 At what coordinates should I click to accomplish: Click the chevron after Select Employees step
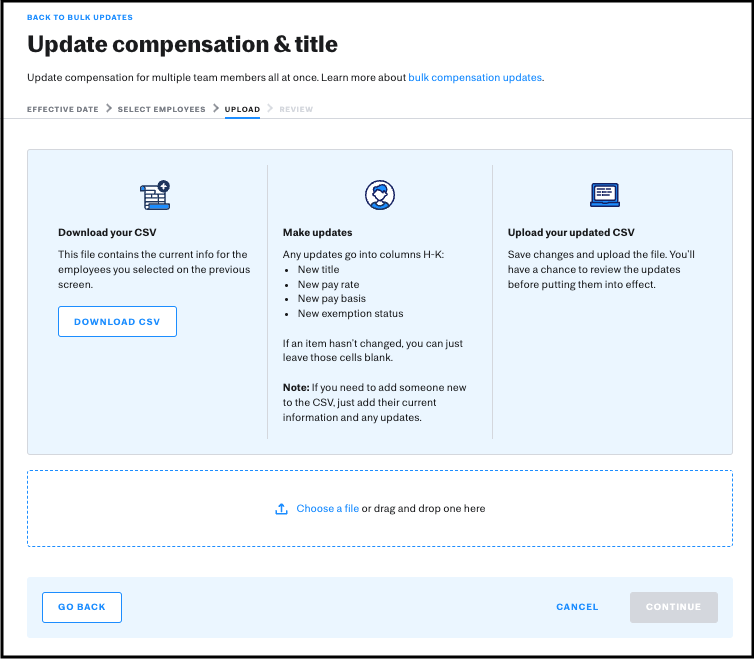click(x=215, y=109)
